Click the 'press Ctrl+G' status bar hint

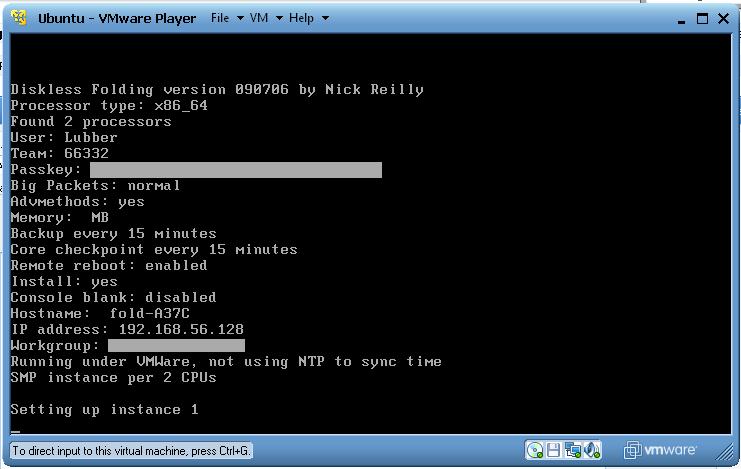pyautogui.click(x=131, y=451)
